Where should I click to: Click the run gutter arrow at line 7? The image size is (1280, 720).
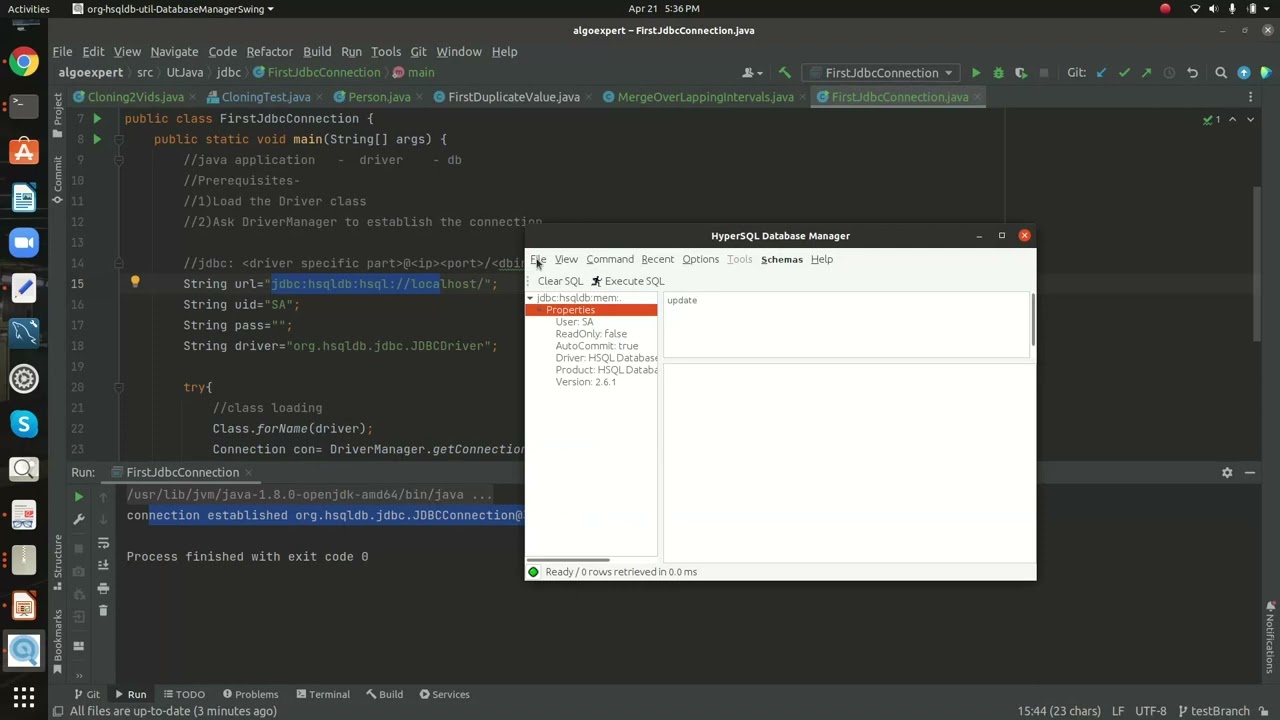pos(97,118)
